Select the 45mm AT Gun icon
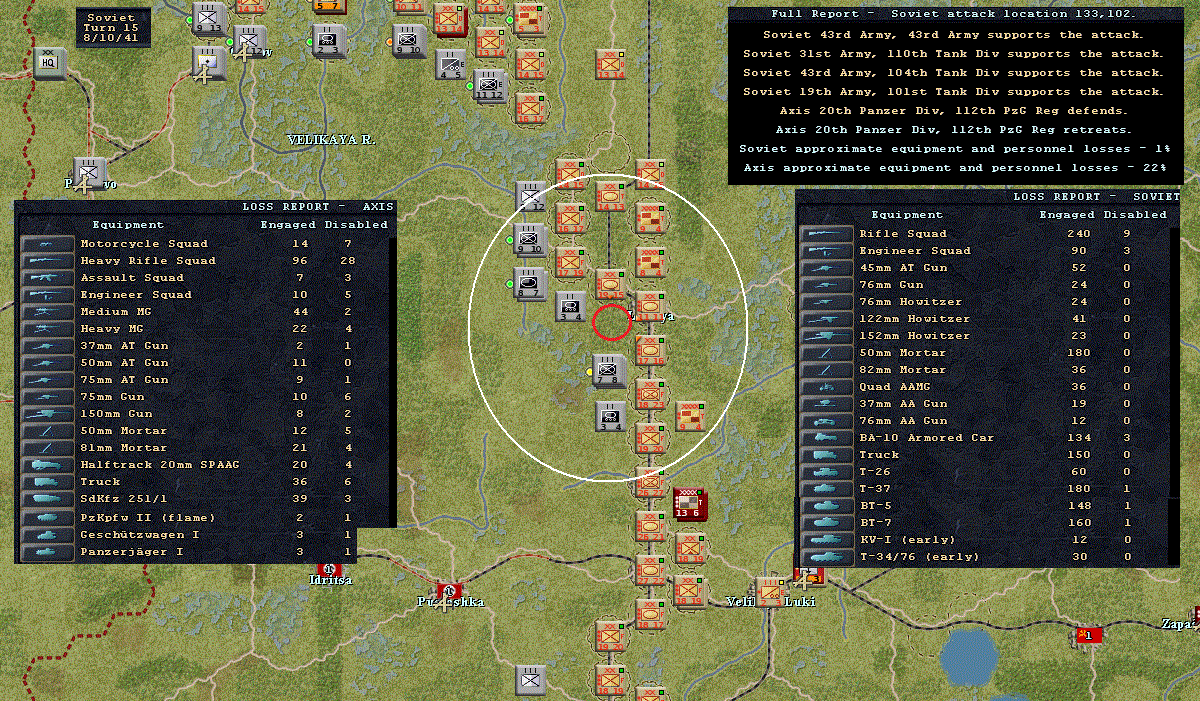The height and width of the screenshot is (701, 1200). coord(826,268)
